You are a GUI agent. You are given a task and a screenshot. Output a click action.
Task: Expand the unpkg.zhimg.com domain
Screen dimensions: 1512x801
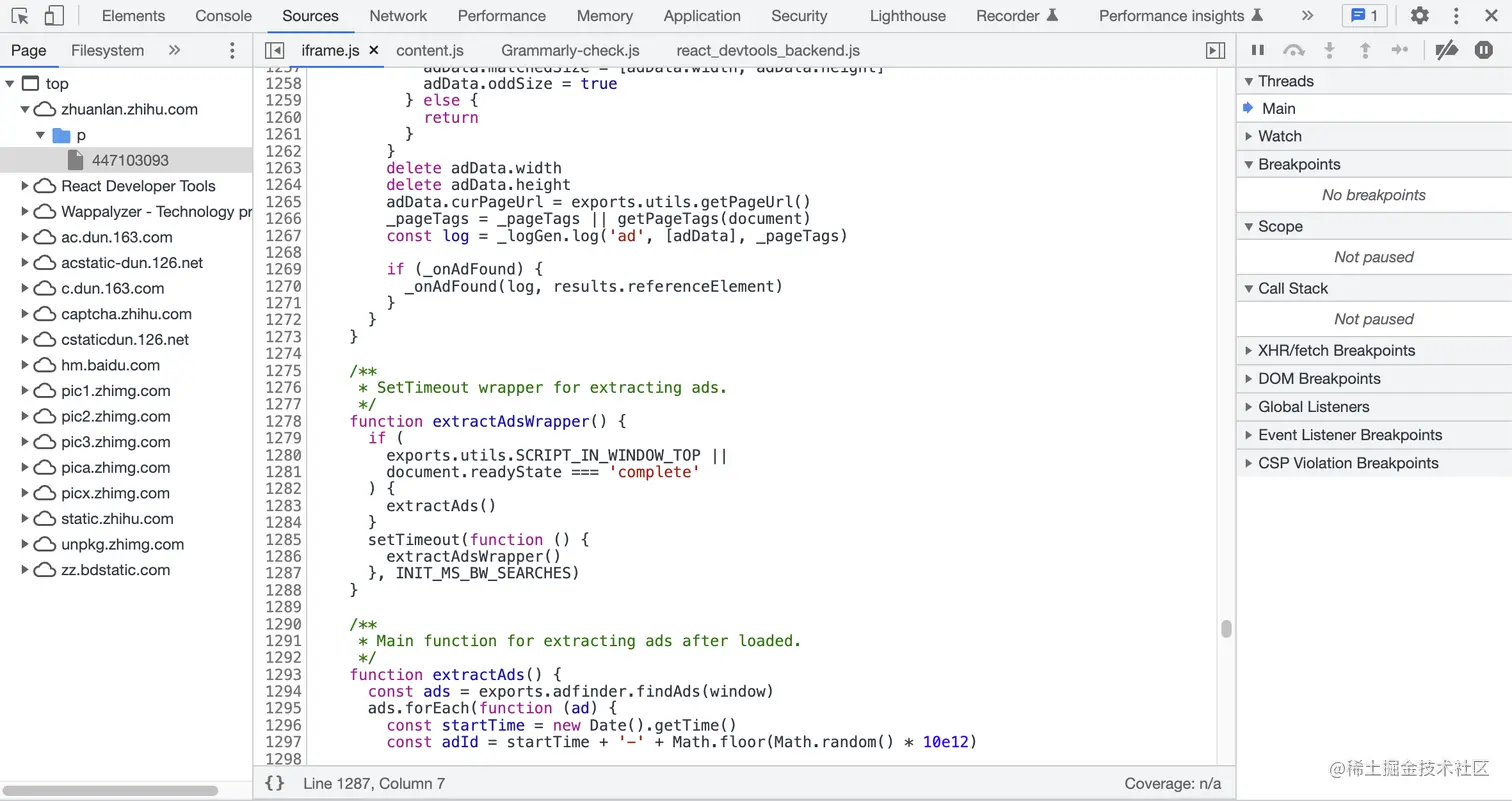pos(25,544)
